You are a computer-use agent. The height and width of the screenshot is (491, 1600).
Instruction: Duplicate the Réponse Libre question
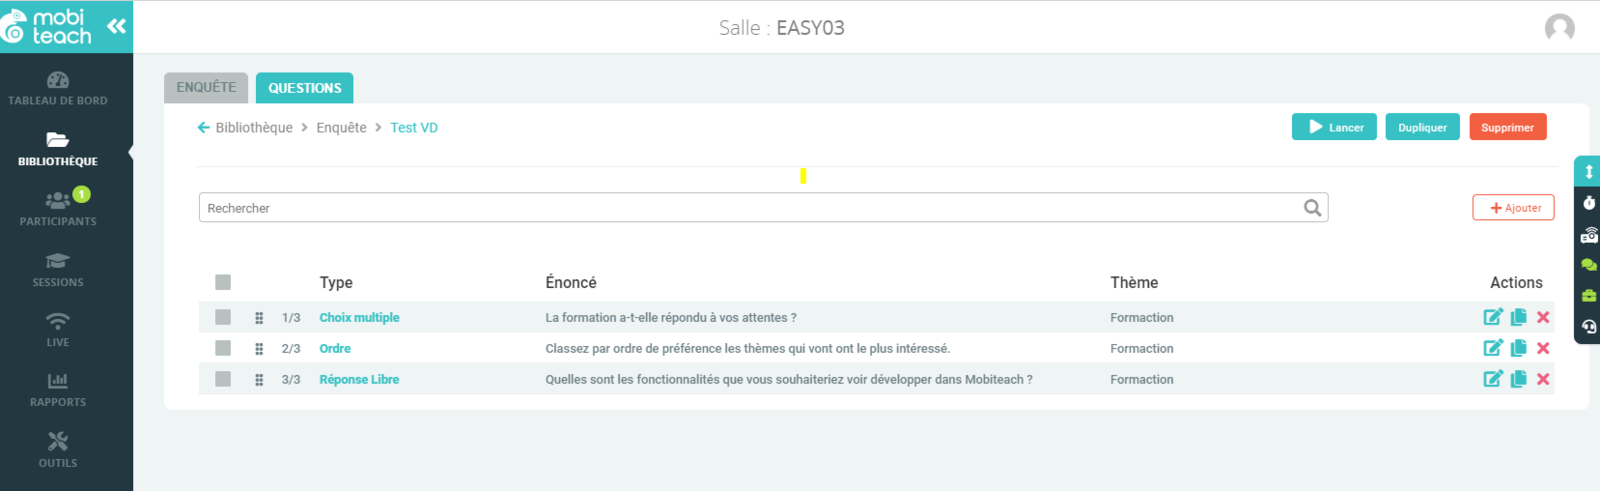click(x=1519, y=379)
